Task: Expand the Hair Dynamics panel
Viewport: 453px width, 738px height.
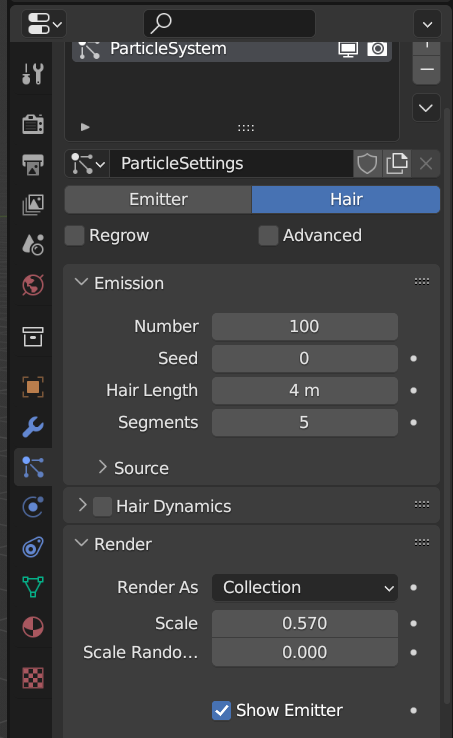Action: (82, 505)
